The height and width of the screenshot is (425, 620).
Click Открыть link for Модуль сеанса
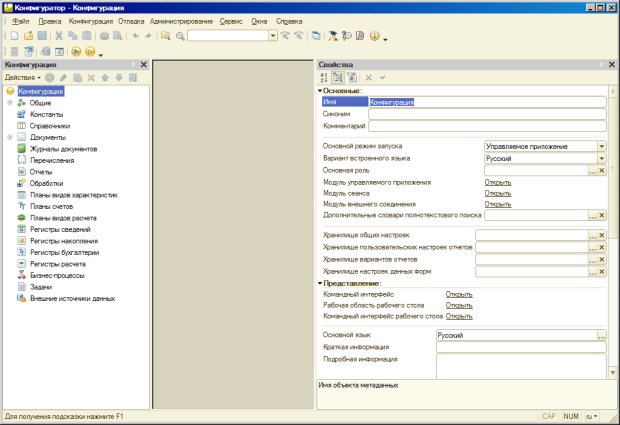click(497, 193)
